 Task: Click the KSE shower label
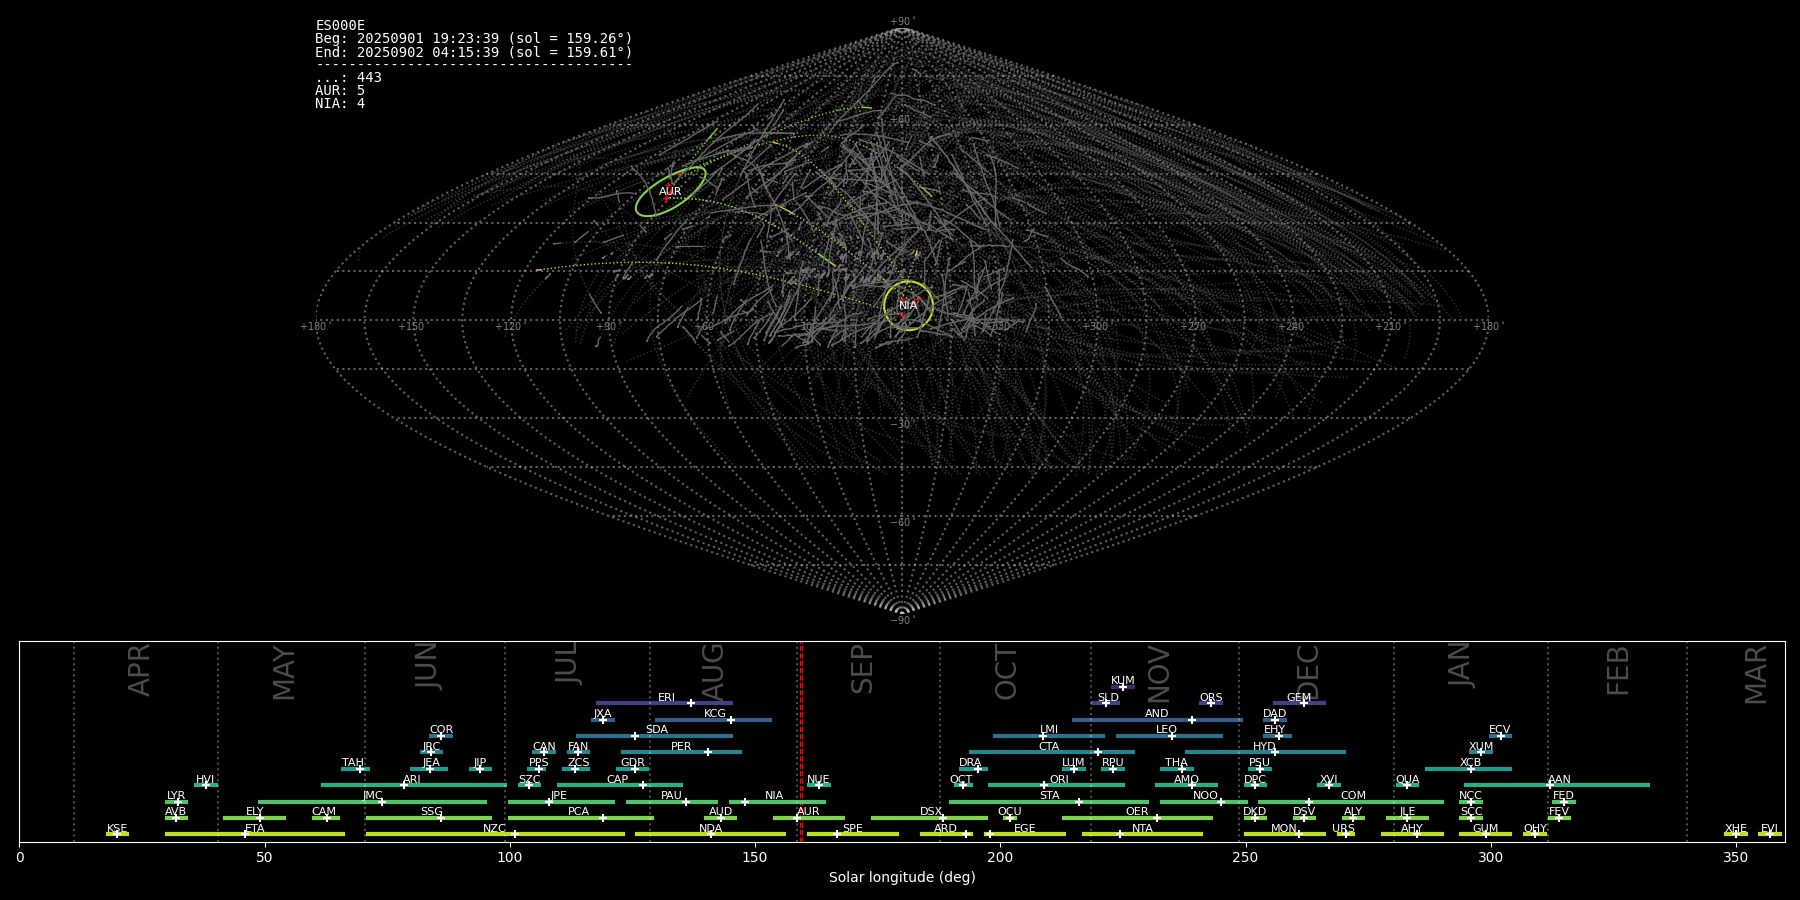click(x=117, y=829)
